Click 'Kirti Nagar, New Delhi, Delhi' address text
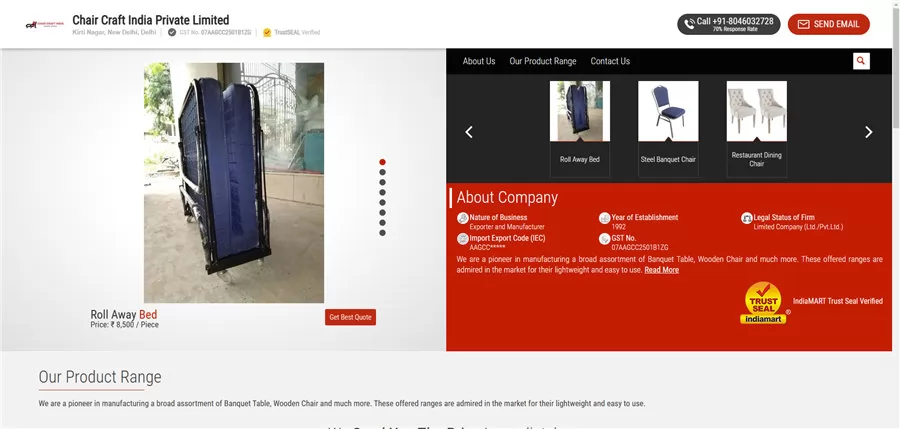The width and height of the screenshot is (900, 429). click(114, 33)
